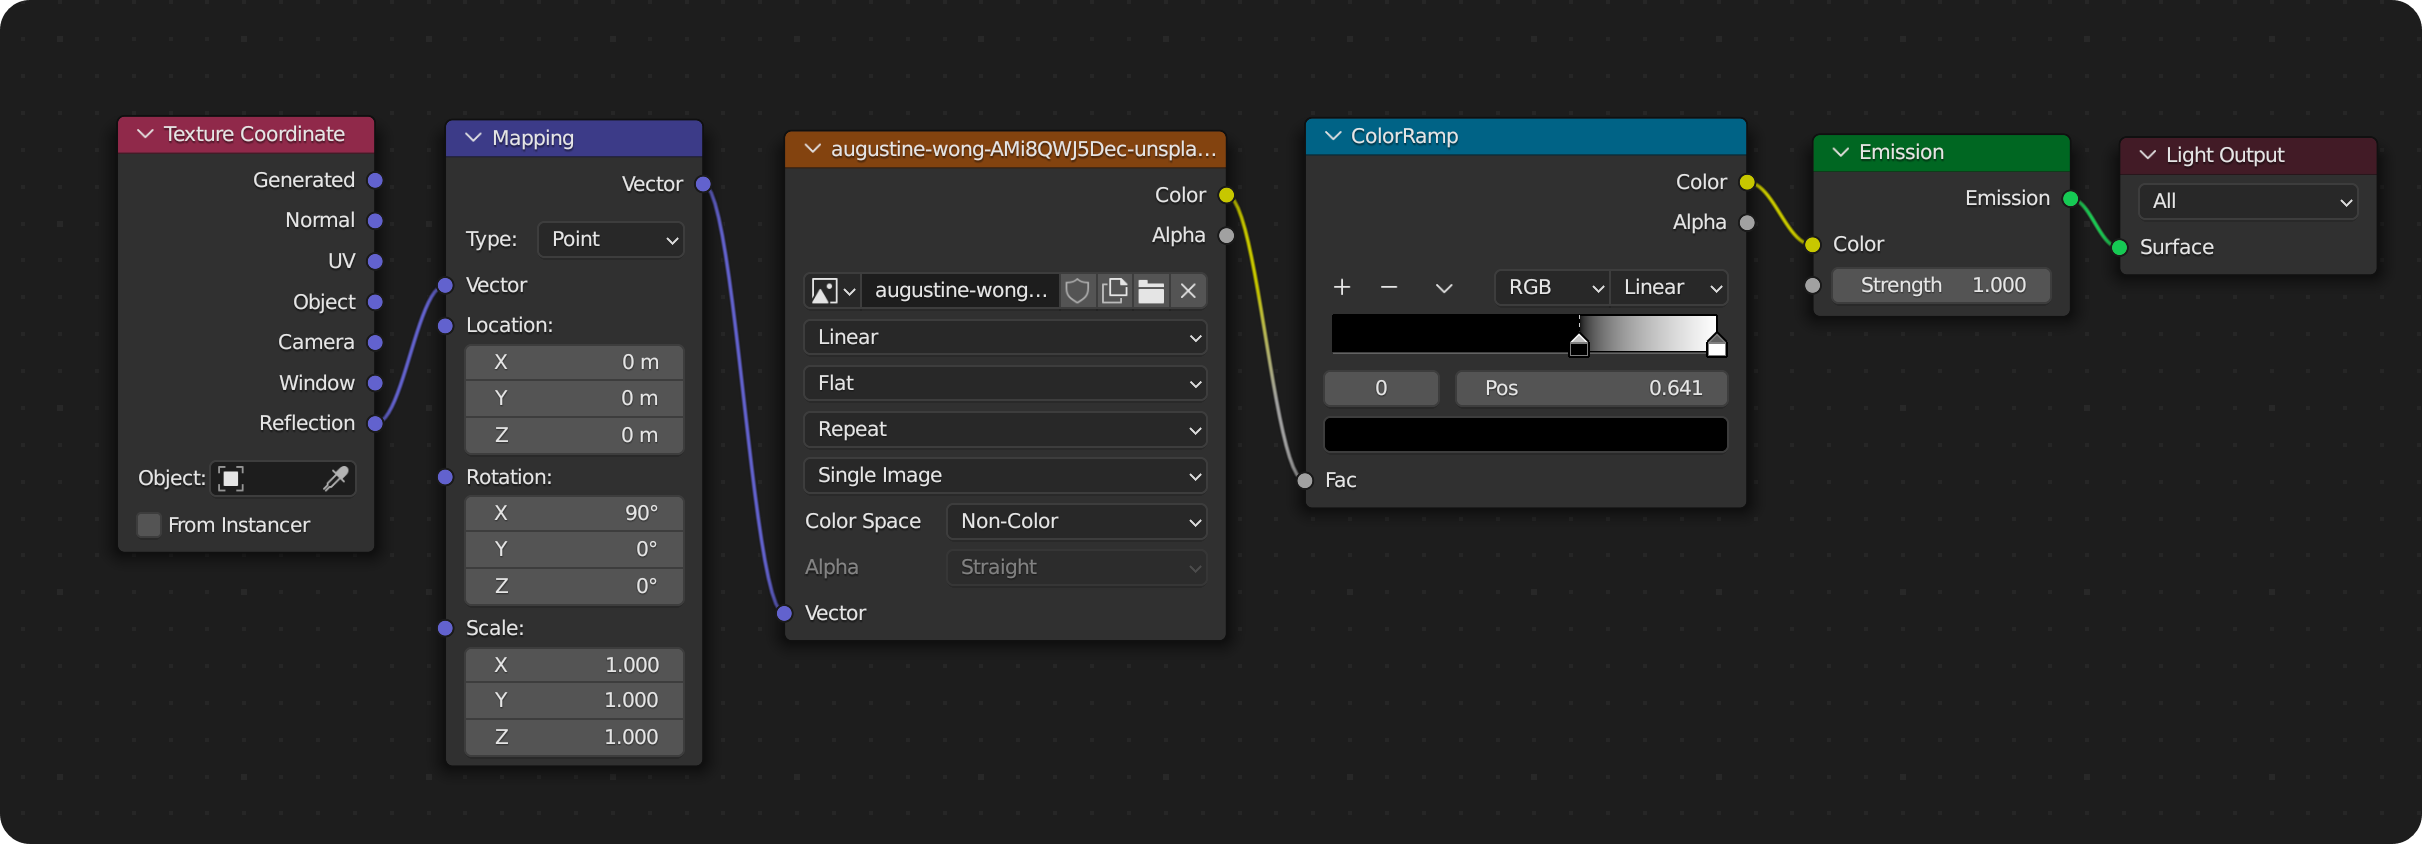Click the Object field in Texture Coordinate

pyautogui.click(x=283, y=478)
